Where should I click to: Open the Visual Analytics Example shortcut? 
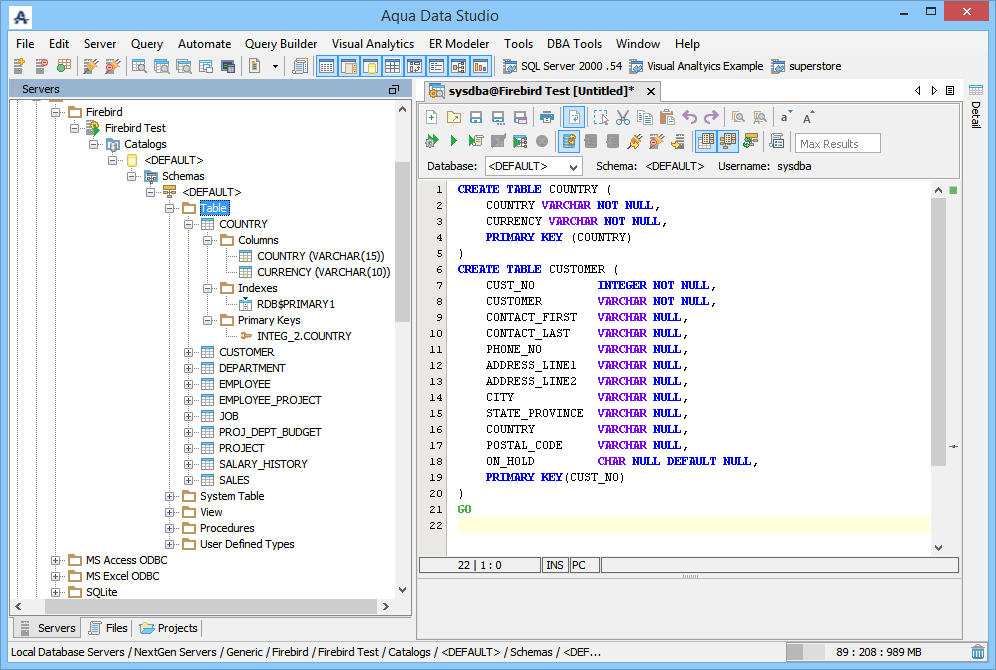(696, 66)
